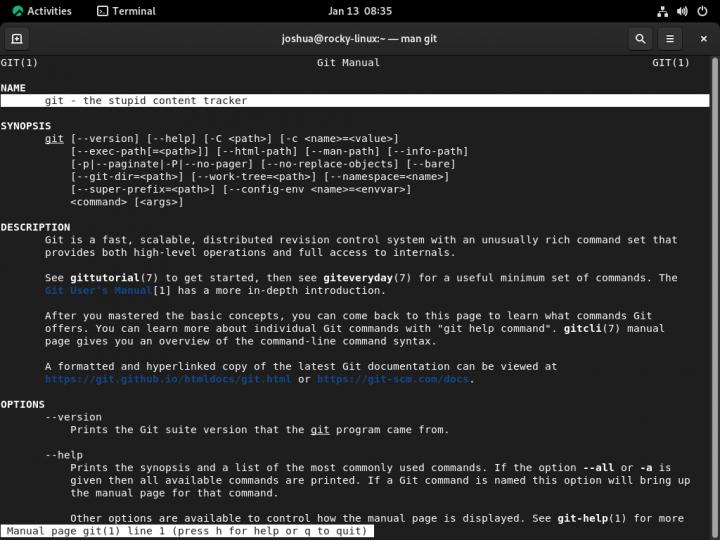Click the Terminal icon in top bar

102,11
